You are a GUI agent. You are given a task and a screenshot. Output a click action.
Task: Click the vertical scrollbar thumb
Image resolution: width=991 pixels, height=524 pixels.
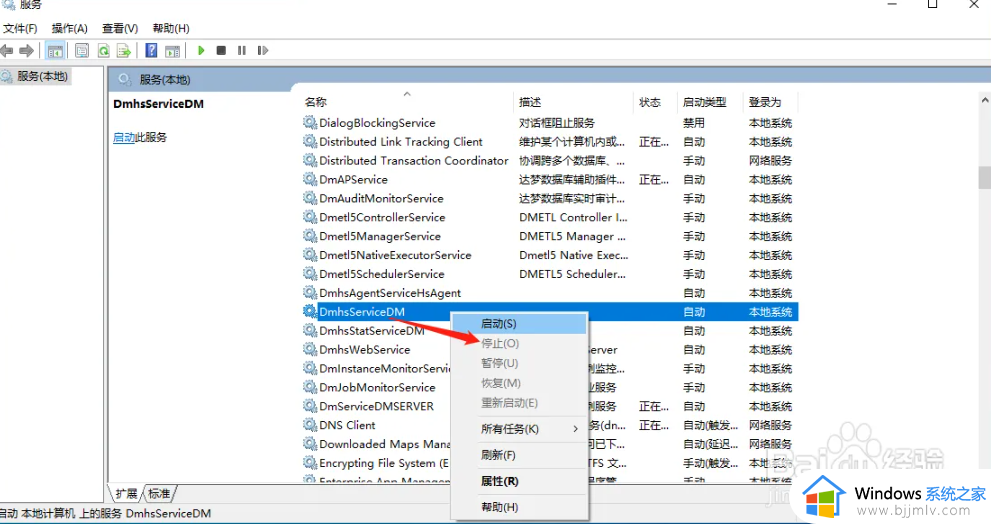coord(985,178)
